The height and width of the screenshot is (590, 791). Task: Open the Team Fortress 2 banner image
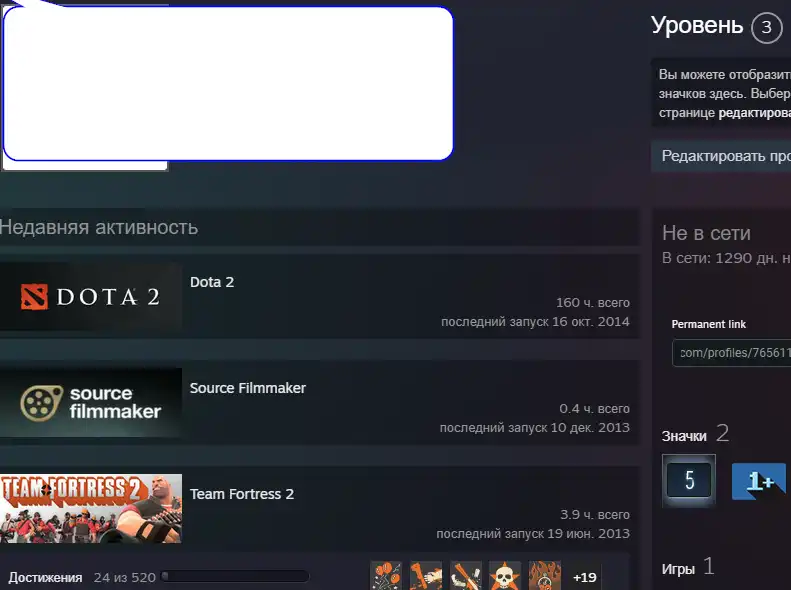(91, 508)
